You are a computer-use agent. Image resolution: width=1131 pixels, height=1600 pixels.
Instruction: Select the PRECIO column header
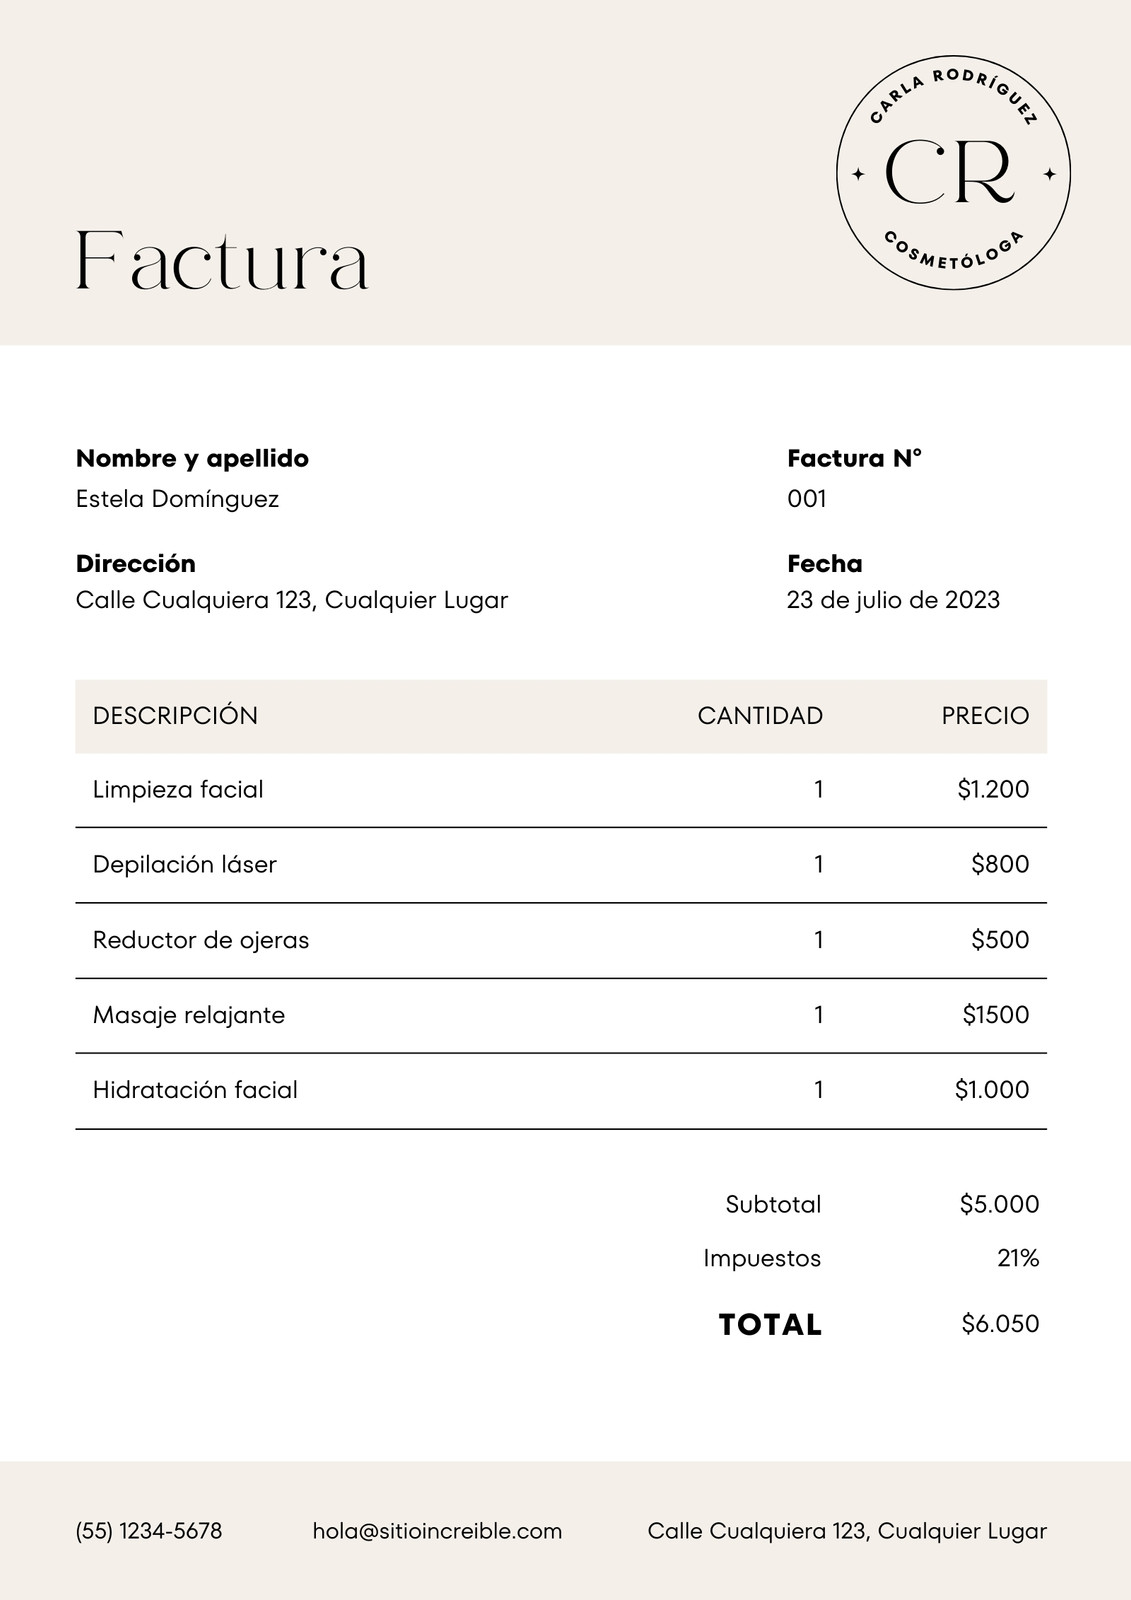985,716
